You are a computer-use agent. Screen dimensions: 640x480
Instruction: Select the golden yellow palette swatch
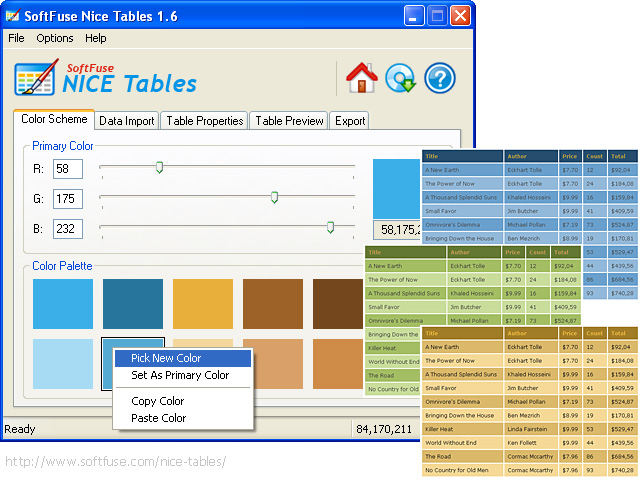[203, 304]
